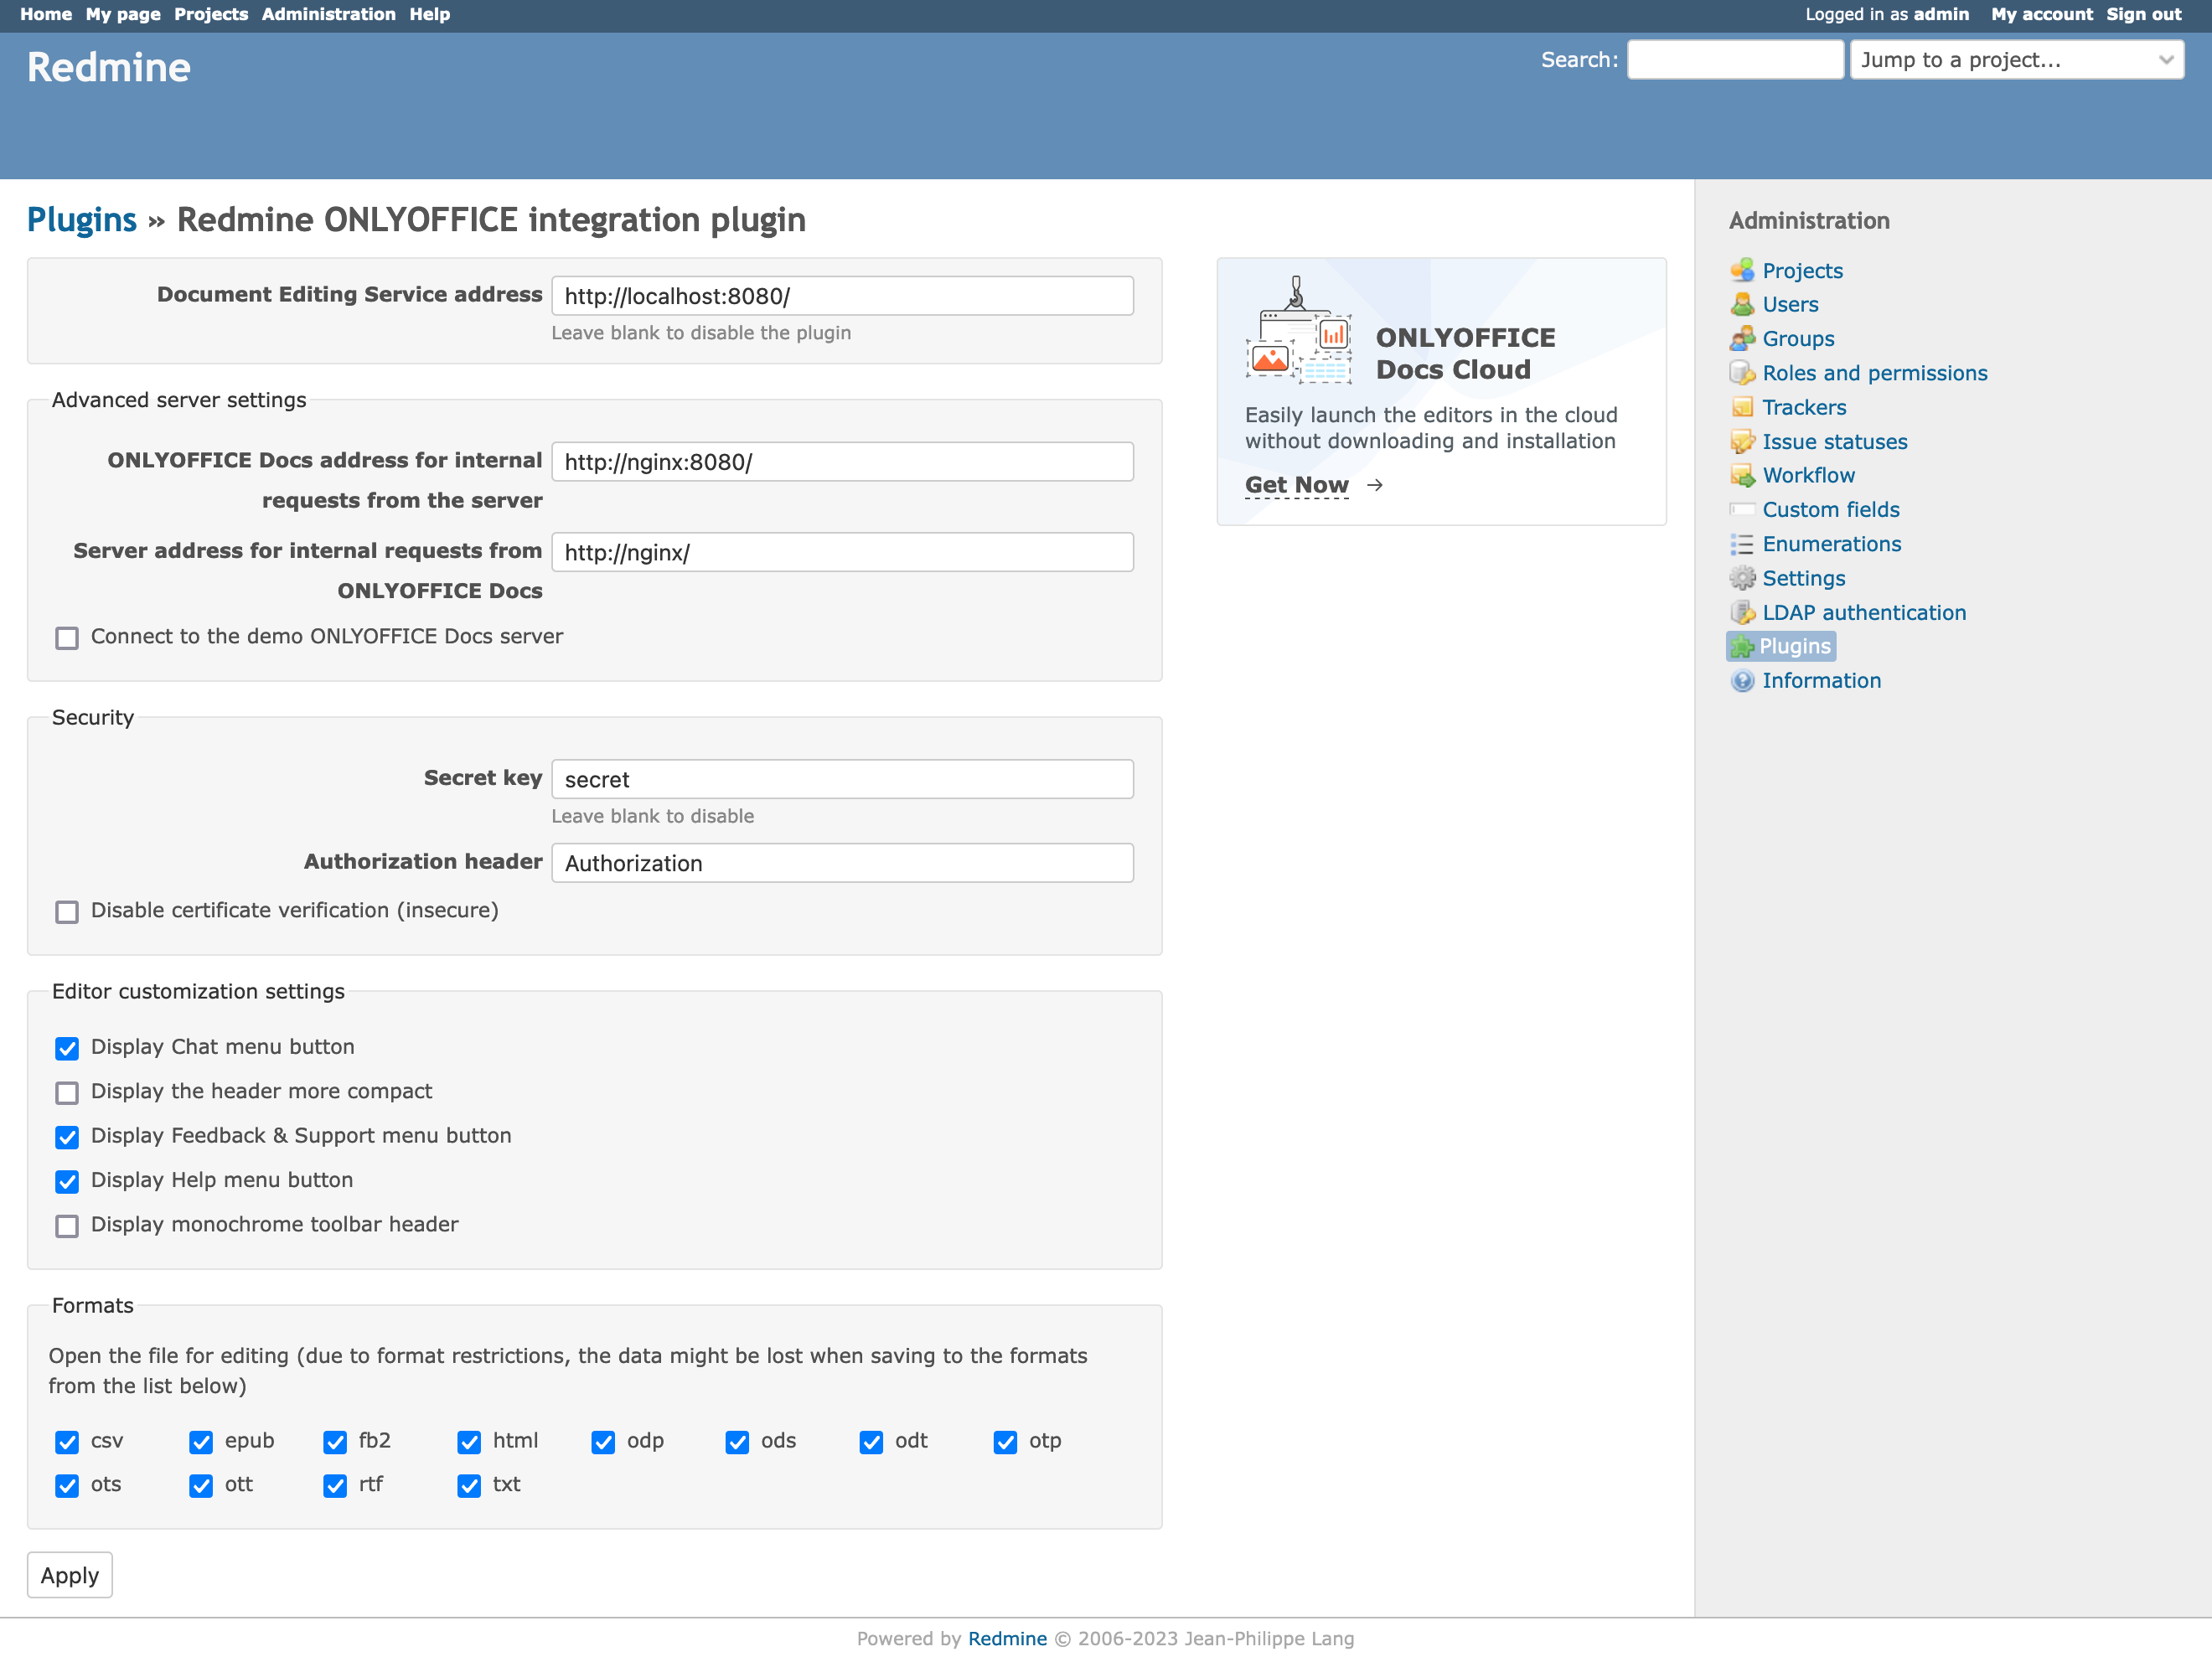The height and width of the screenshot is (1657, 2212).
Task: Open My page in the top menu
Action: 123,14
